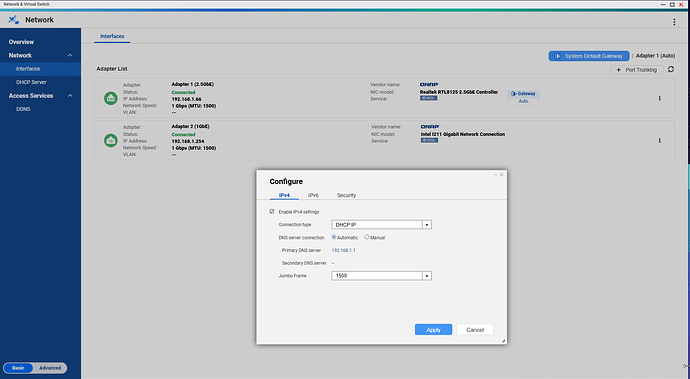Viewport: 690px width, 379px height.
Task: Switch to Basic mode
Action: click(18, 368)
